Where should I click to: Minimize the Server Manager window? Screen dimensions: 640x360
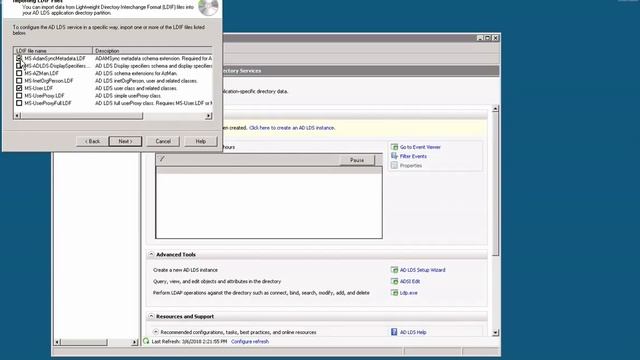(480, 38)
